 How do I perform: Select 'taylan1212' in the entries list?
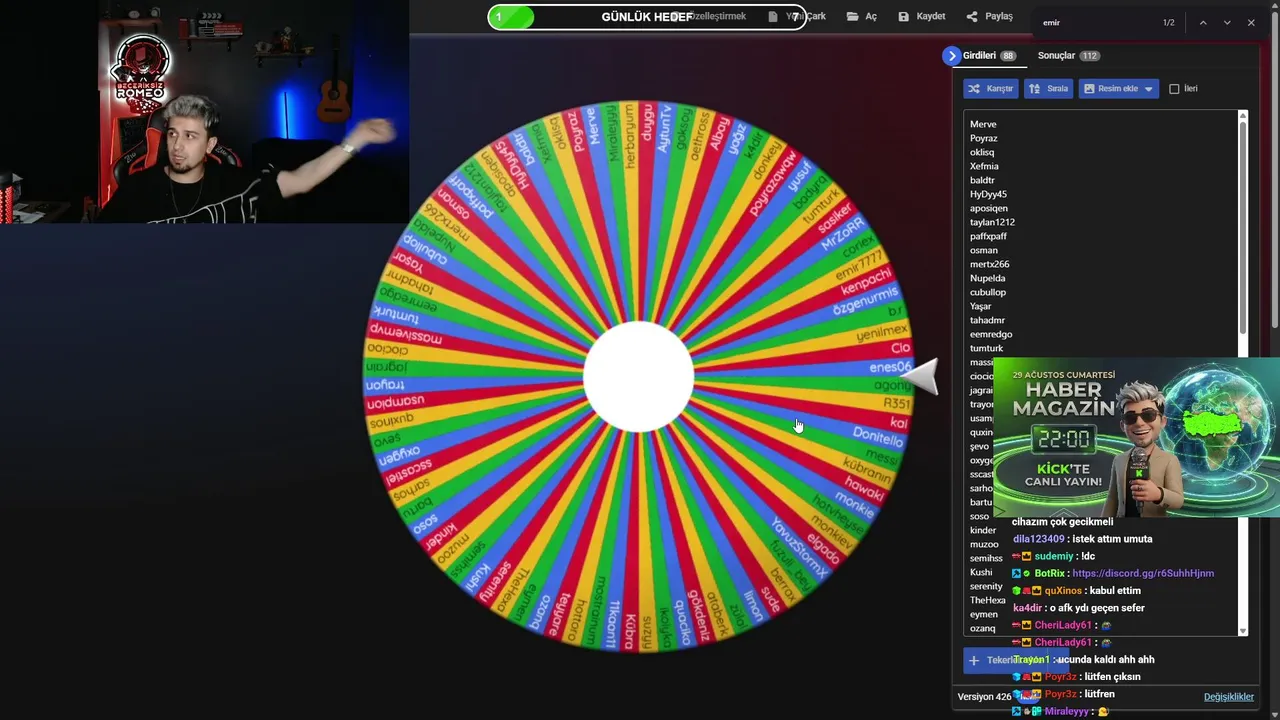coord(992,223)
